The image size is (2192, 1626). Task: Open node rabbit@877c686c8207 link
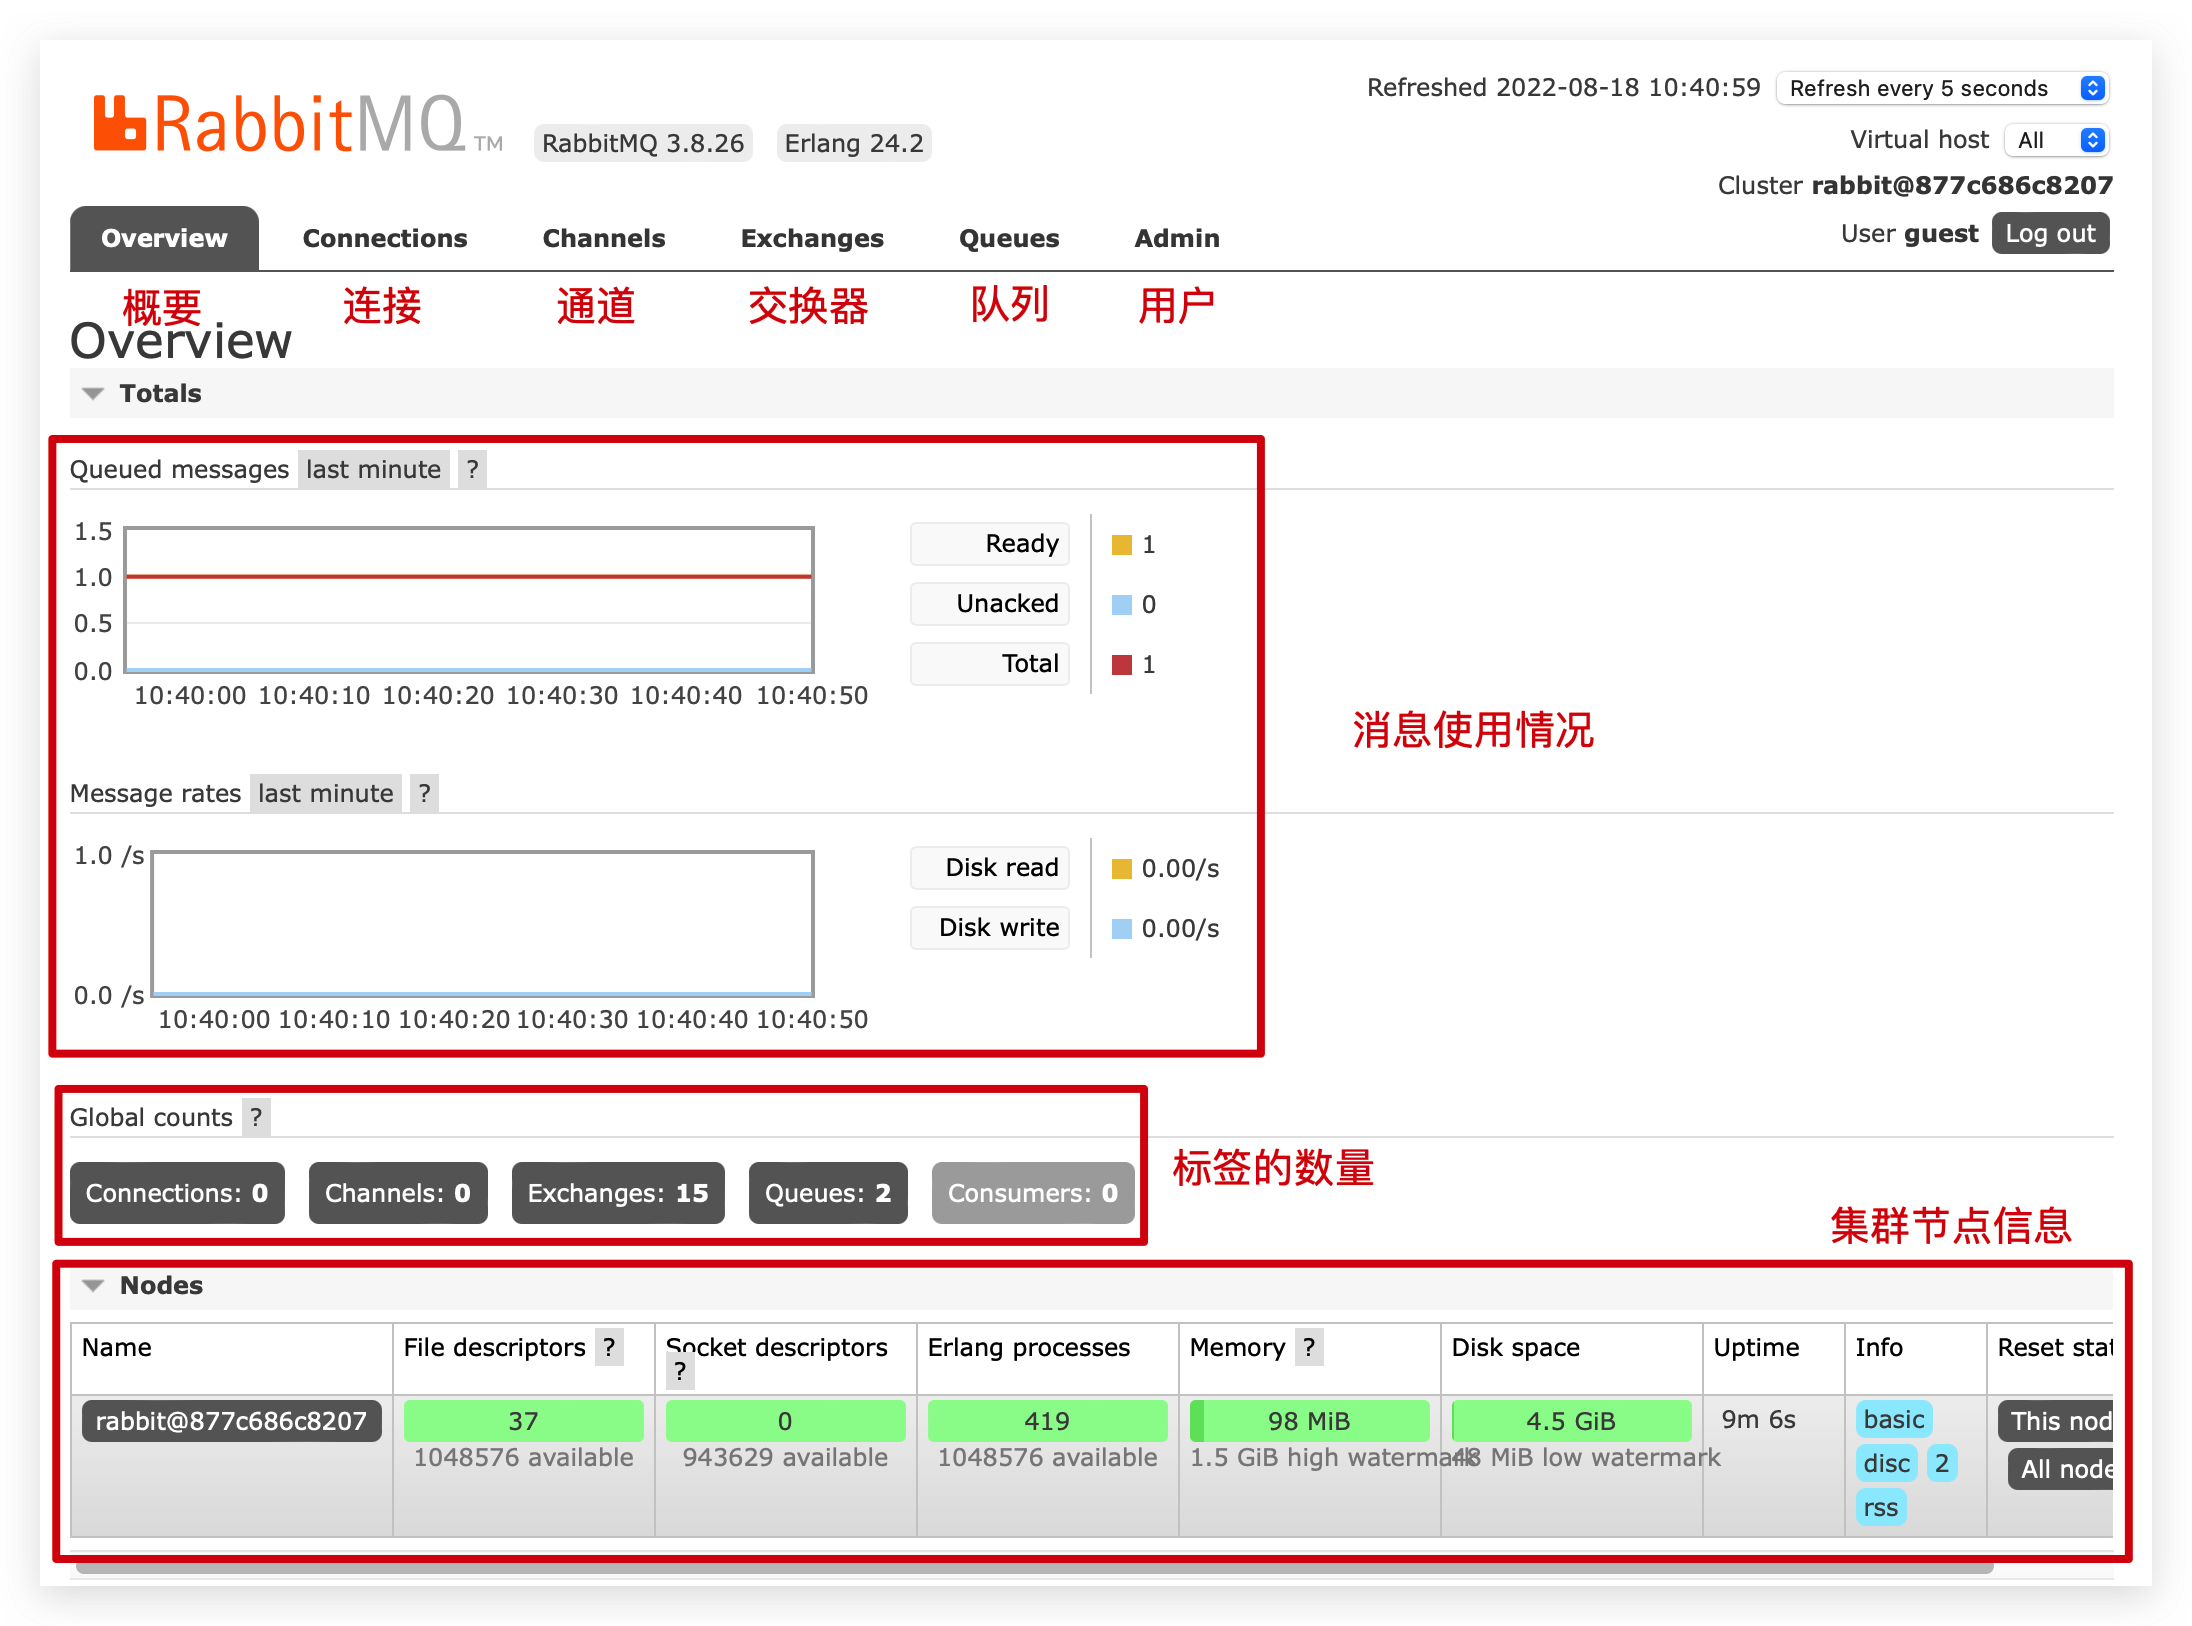[231, 1421]
